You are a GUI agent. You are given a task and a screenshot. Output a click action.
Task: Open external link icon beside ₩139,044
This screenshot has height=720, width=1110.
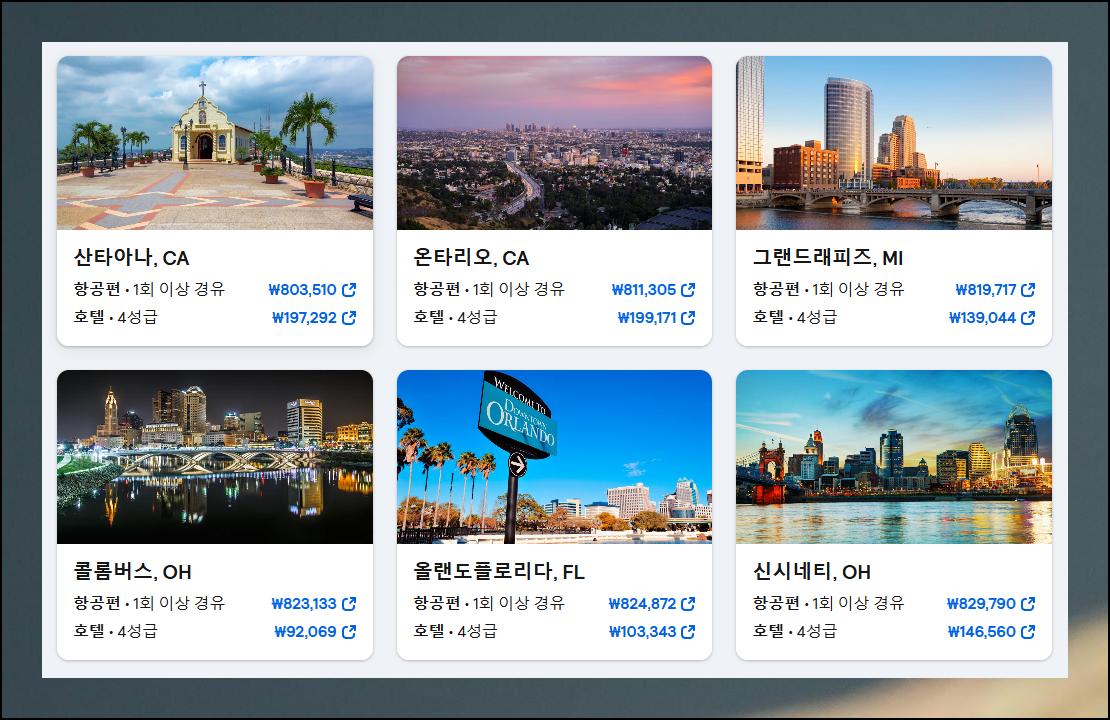1028,318
